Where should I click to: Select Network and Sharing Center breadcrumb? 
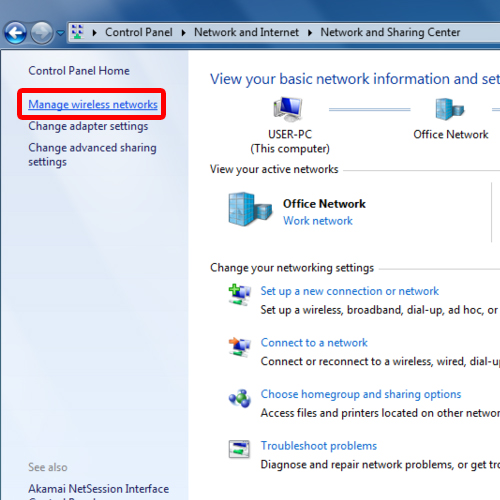pos(390,32)
